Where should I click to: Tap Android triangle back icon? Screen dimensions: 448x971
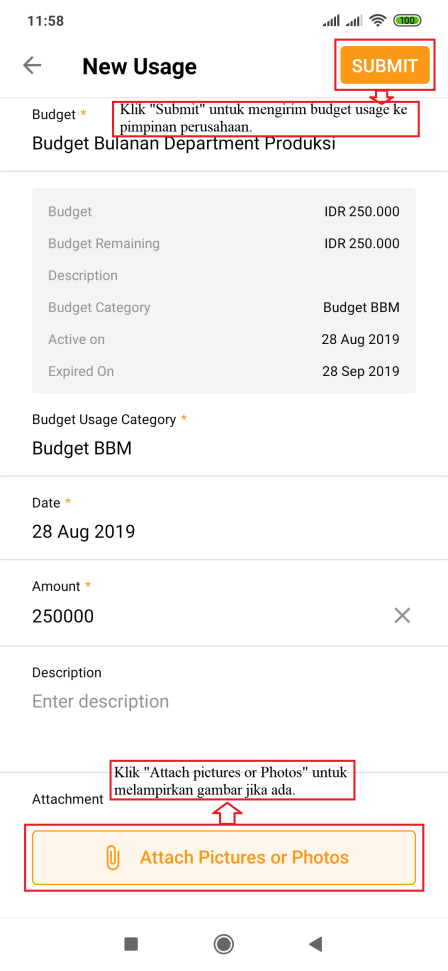[316, 944]
